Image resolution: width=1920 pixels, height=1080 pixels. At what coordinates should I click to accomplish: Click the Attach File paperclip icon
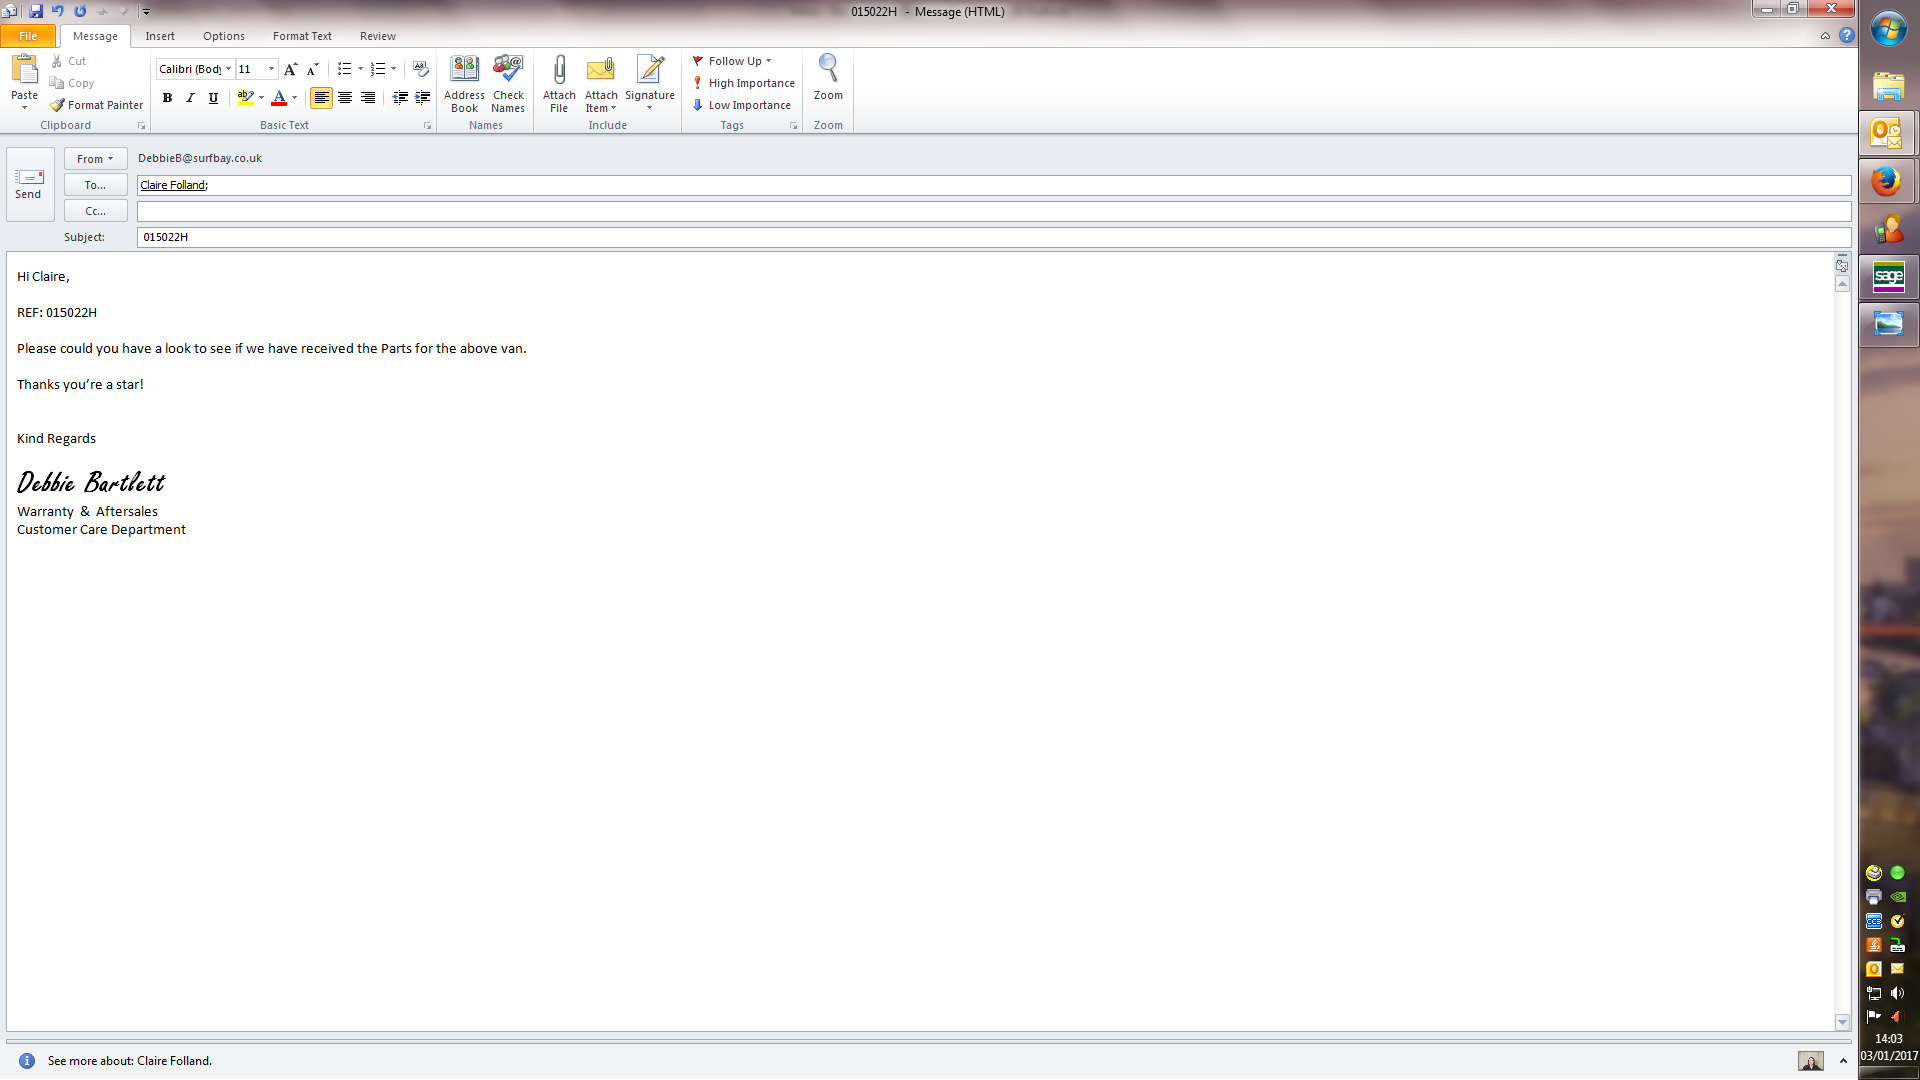click(559, 70)
